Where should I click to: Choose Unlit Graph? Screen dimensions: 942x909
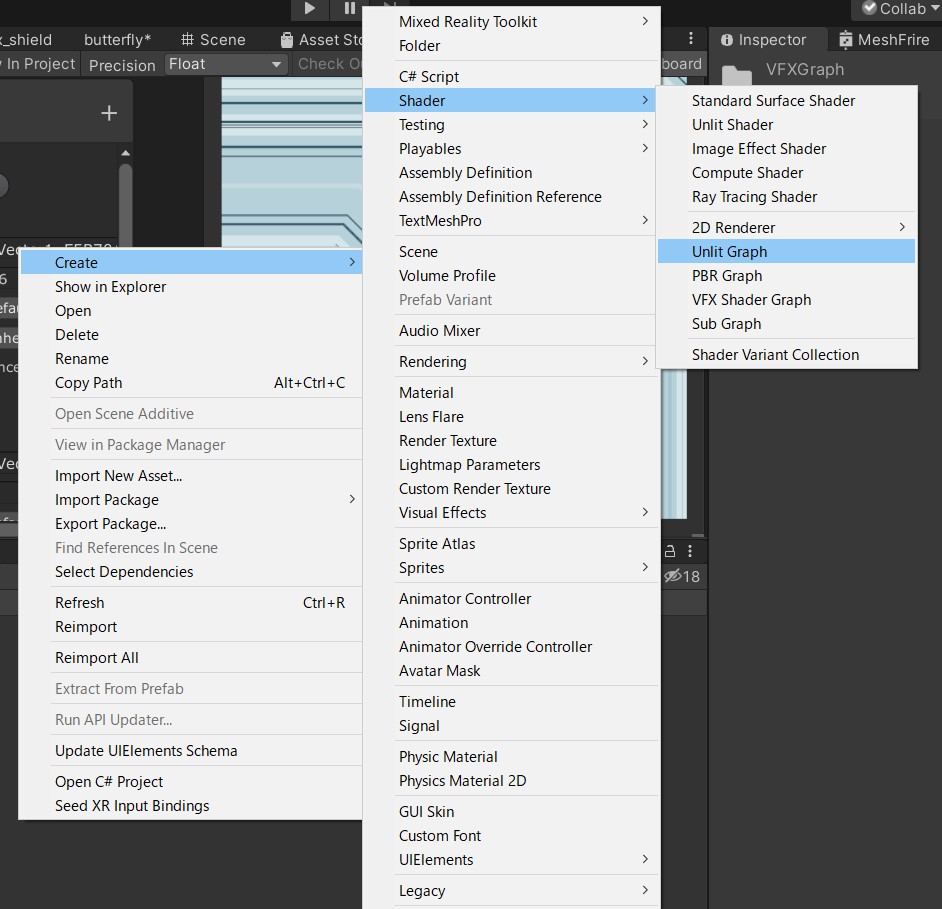(x=786, y=252)
